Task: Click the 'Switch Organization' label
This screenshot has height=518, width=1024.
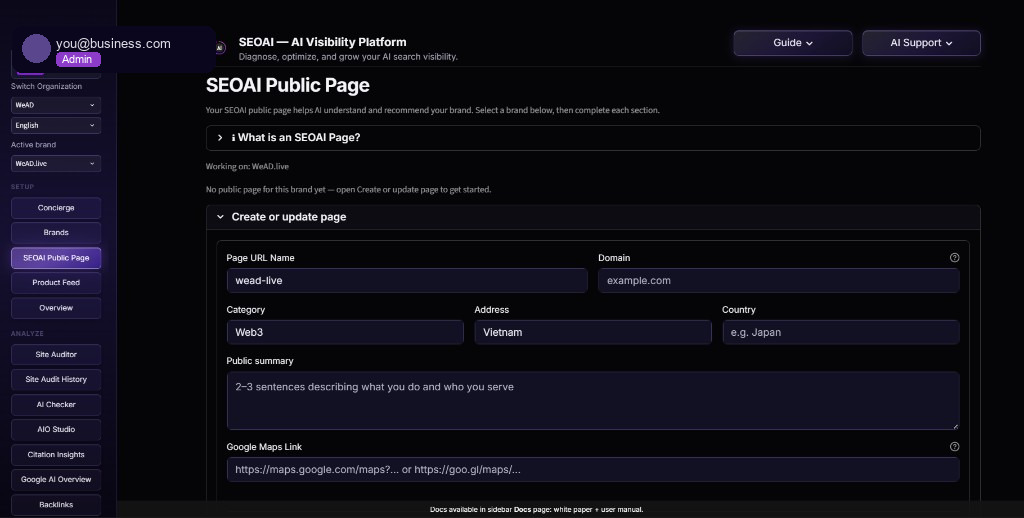Action: pyautogui.click(x=46, y=86)
